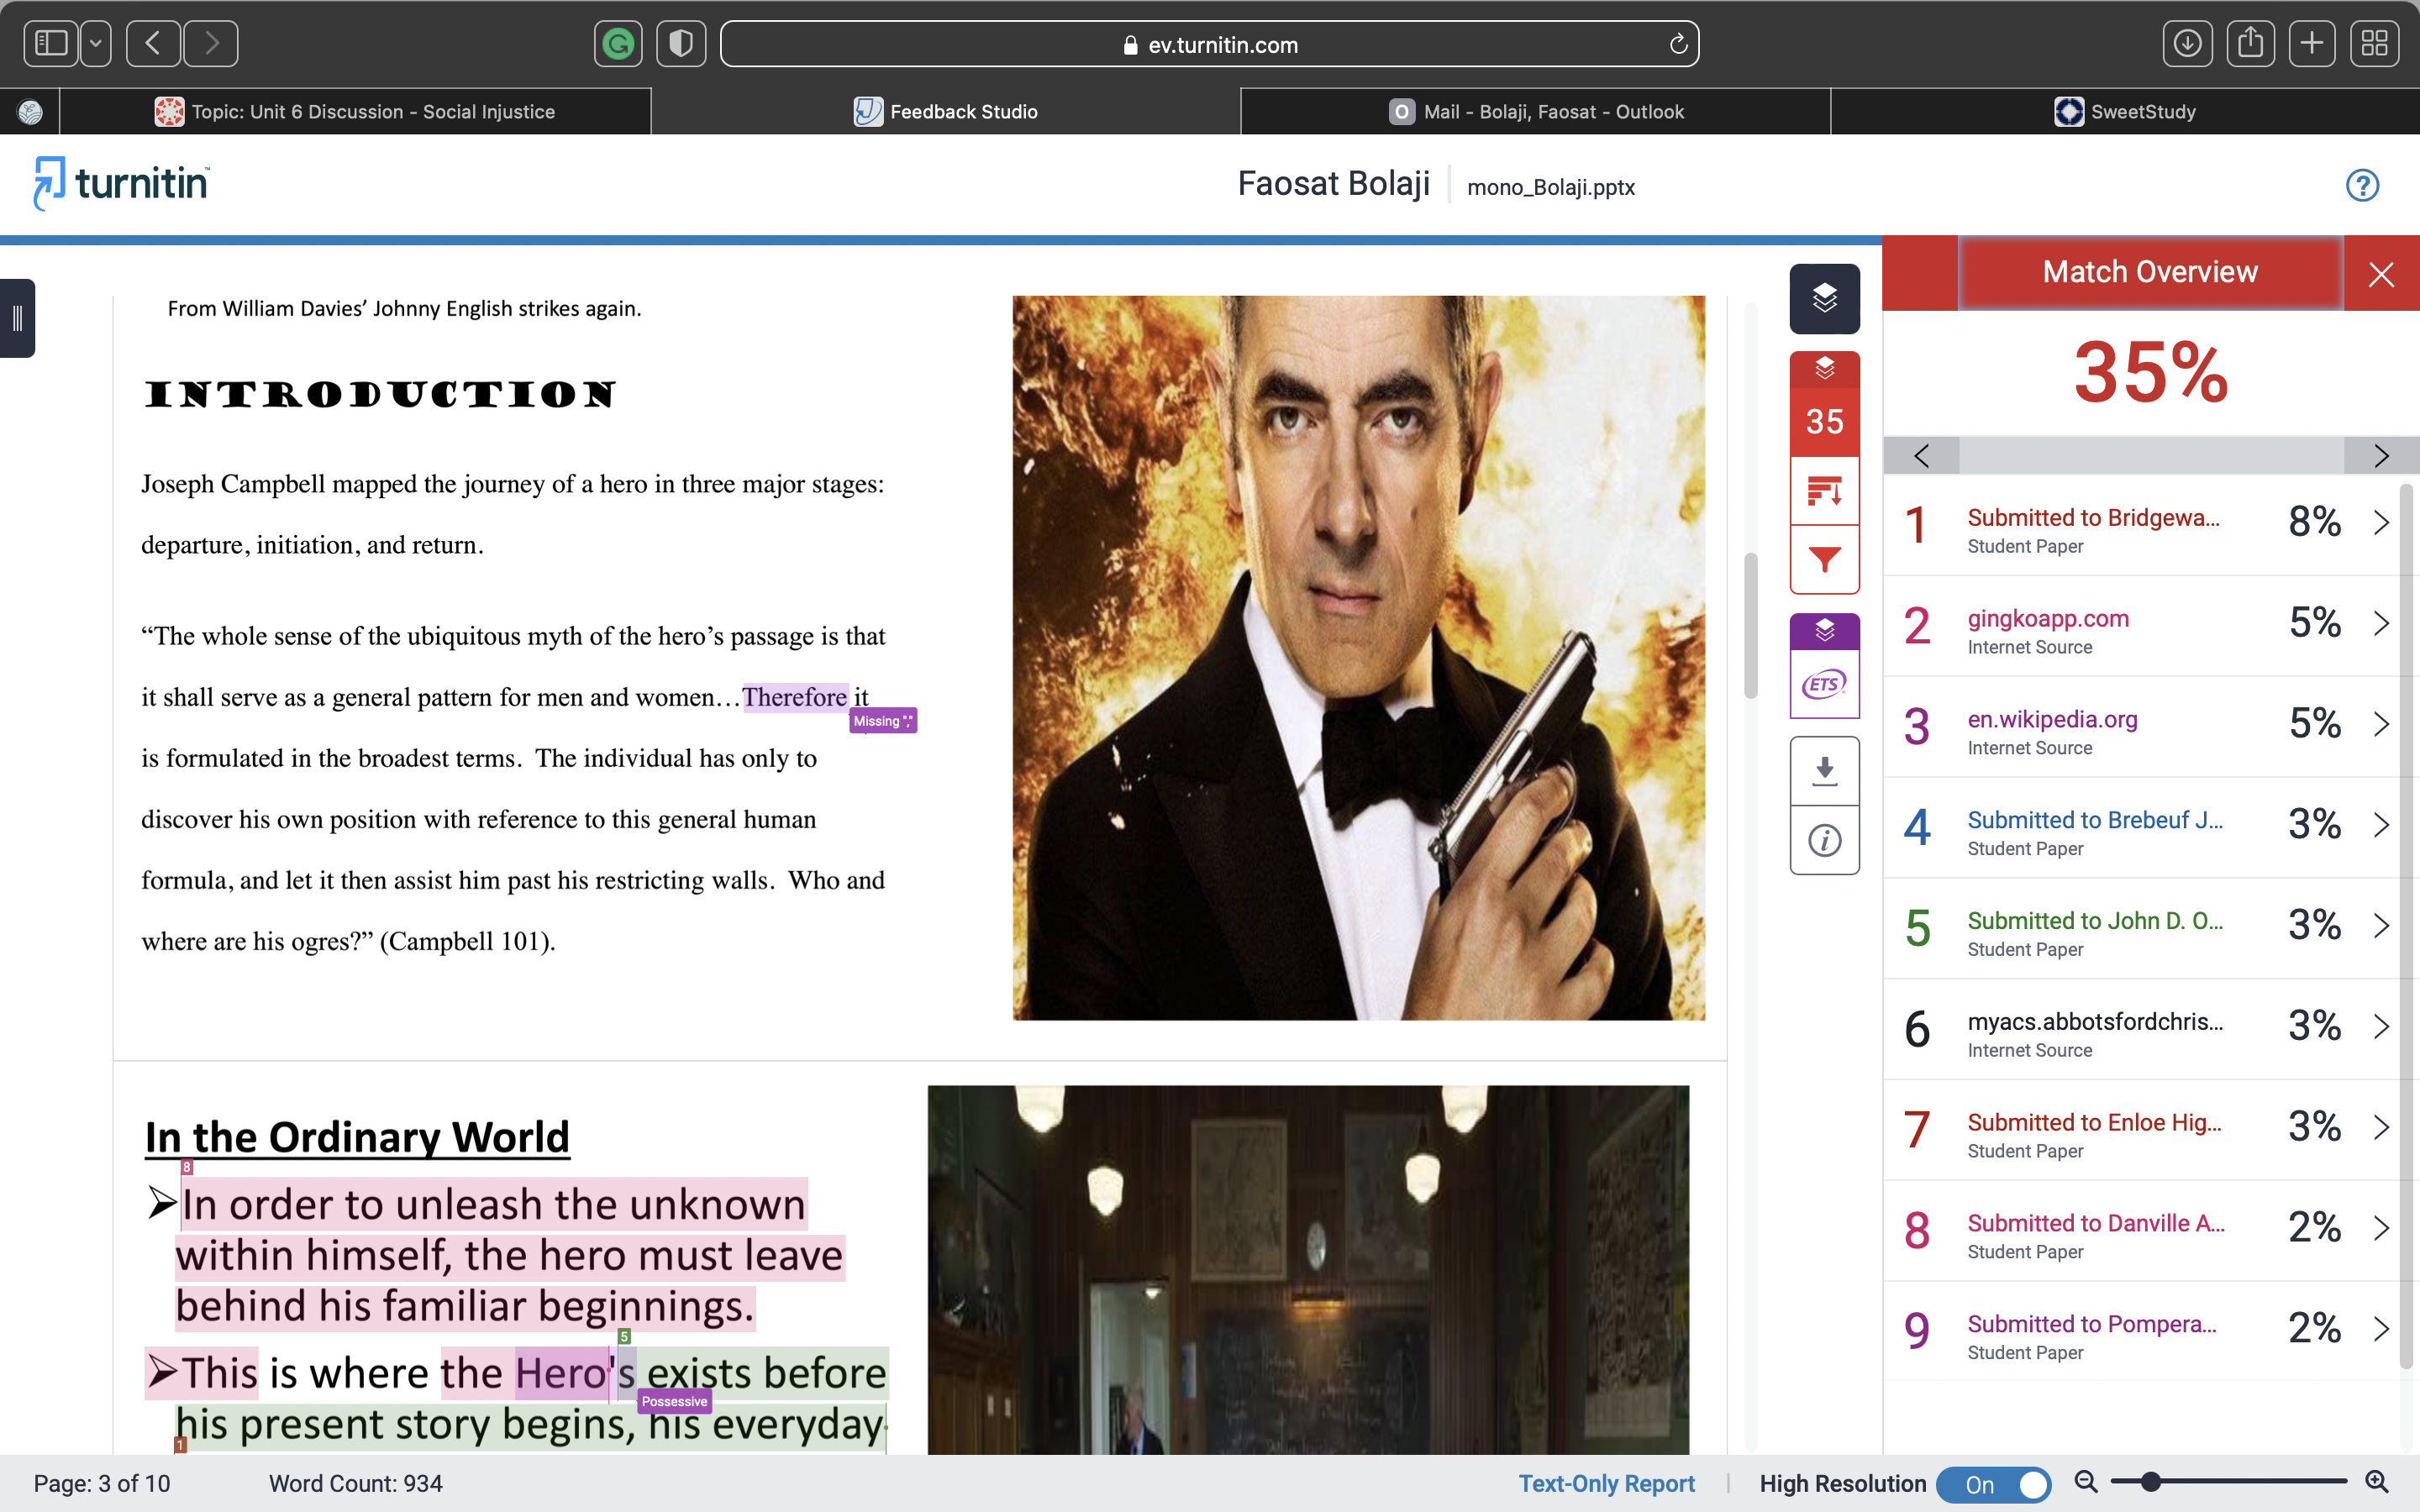This screenshot has width=2420, height=1512.
Task: Expand match 6 breakdown chevron
Action: pos(2381,1027)
